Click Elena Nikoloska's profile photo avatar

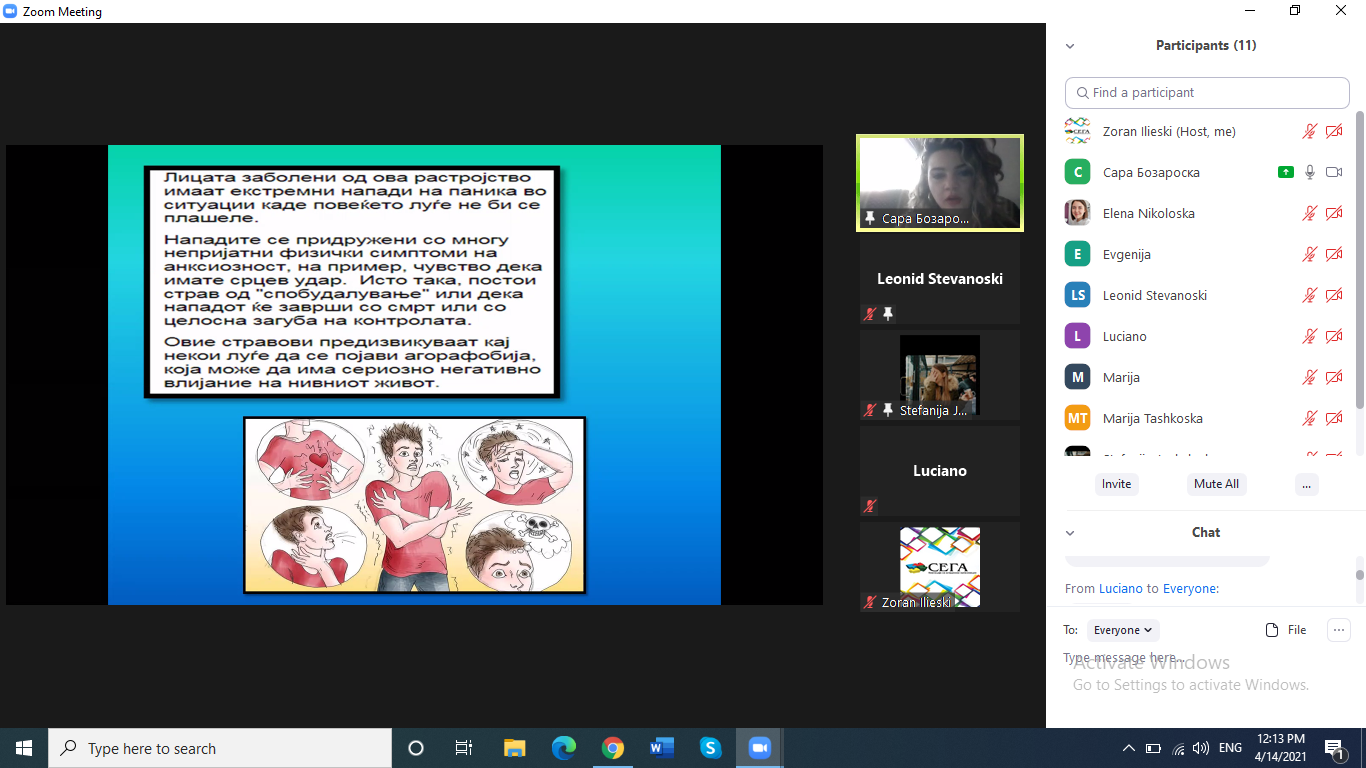tap(1077, 213)
